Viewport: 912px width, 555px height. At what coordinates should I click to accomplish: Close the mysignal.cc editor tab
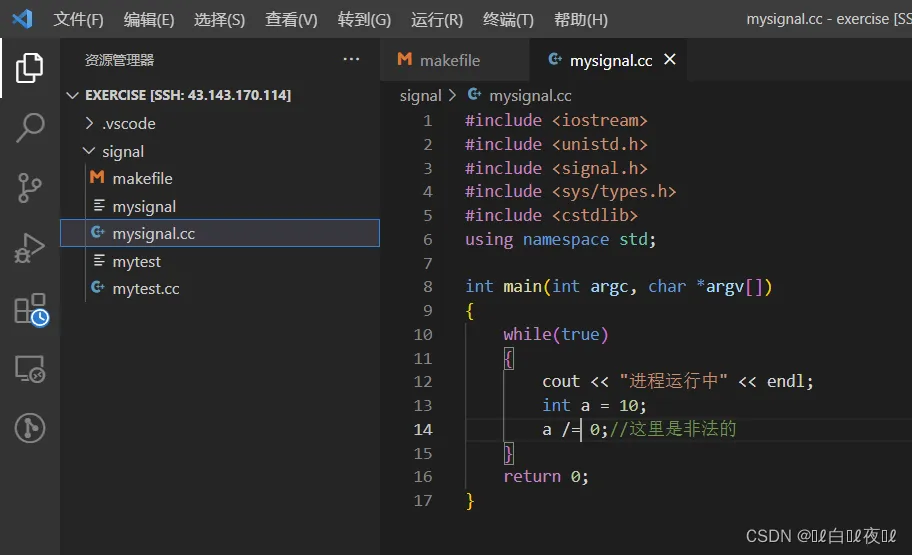[670, 60]
